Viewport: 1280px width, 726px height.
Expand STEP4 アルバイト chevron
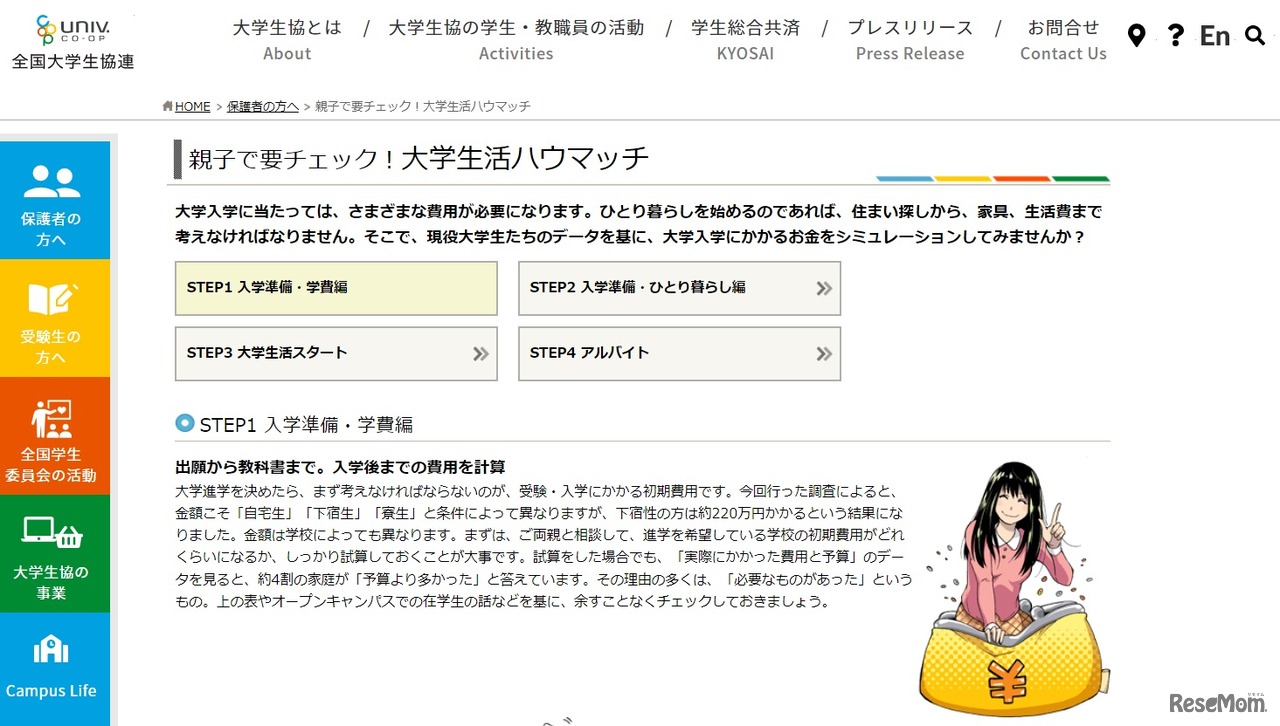click(x=824, y=353)
